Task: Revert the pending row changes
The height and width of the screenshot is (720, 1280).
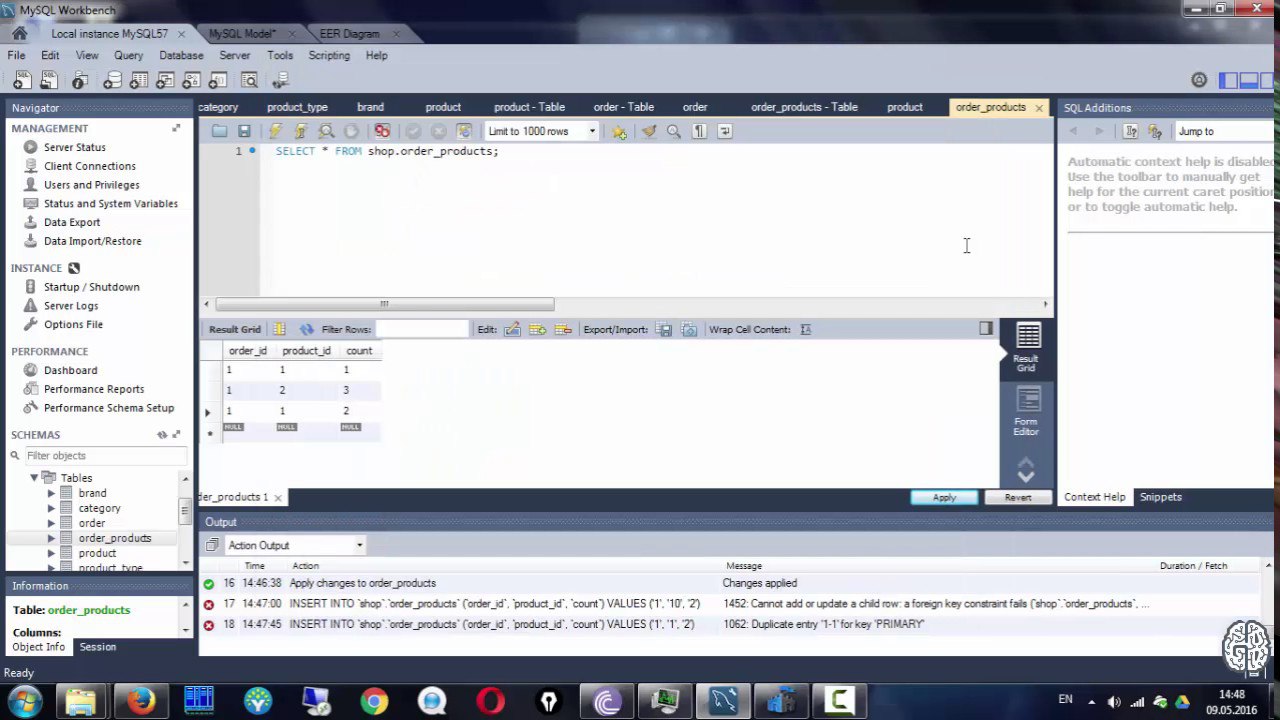Action: 1017,497
